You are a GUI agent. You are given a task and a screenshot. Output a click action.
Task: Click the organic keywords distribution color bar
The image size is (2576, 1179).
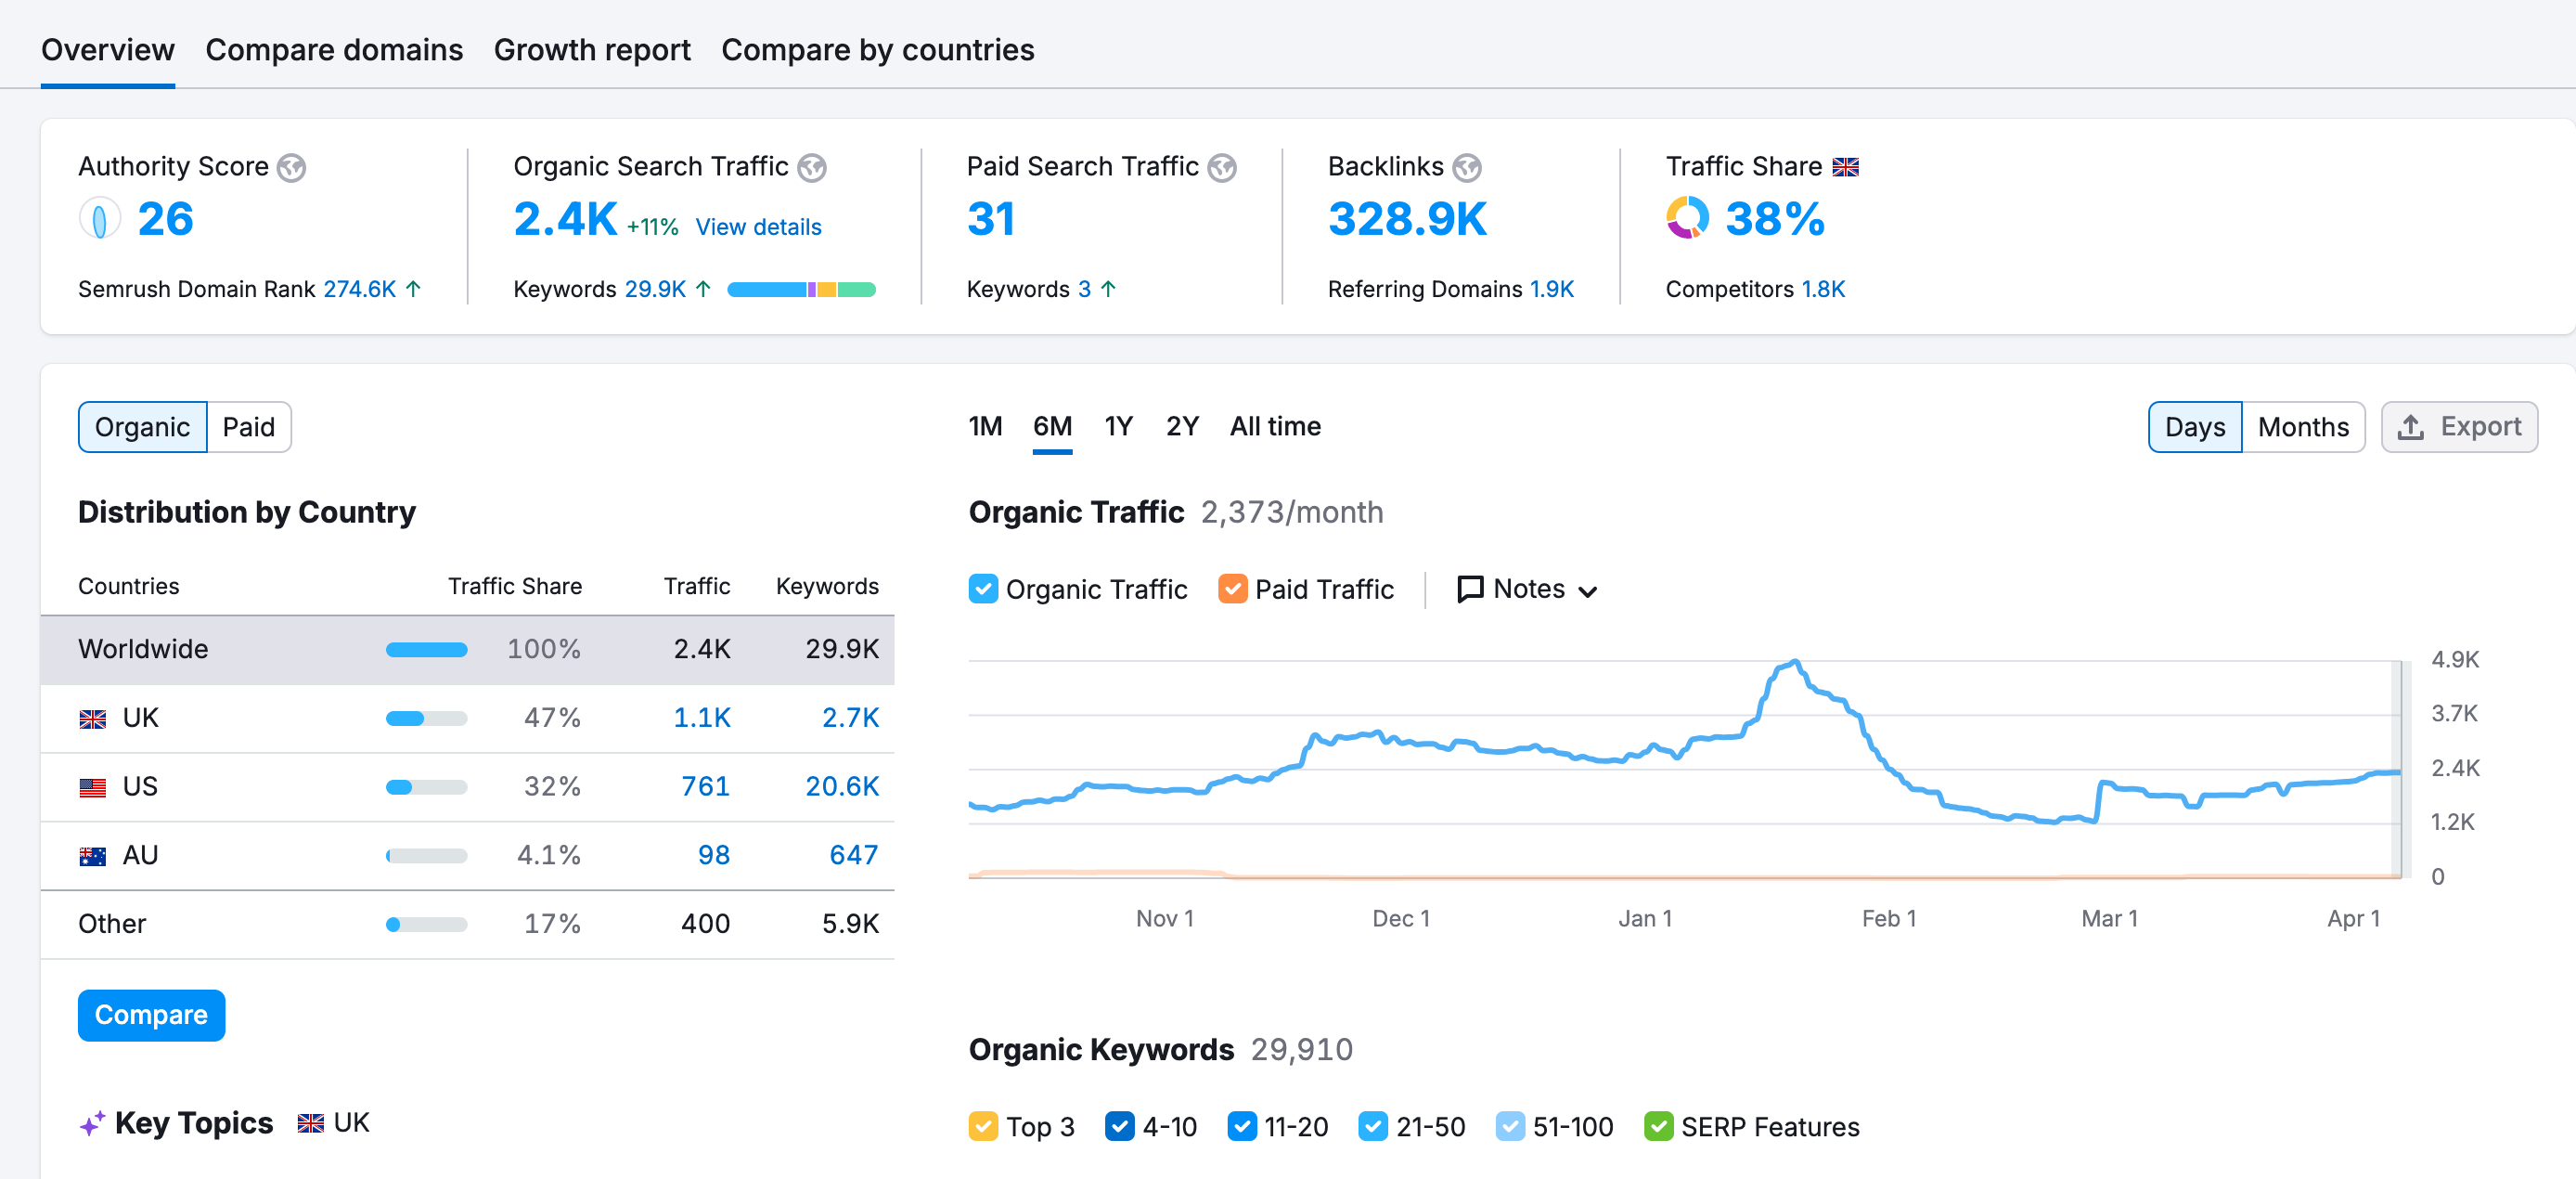point(801,290)
